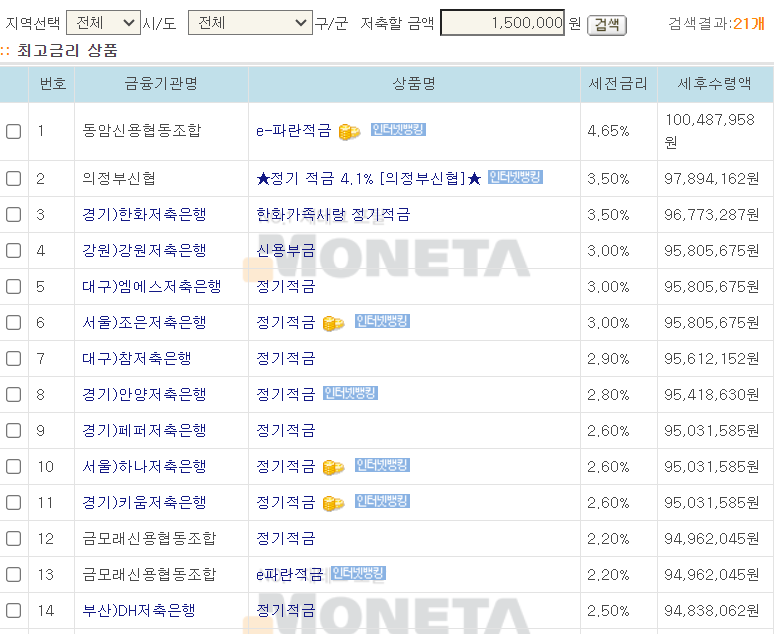Viewport: 775px width, 634px height.
Task: Open 경기)키움저축은행 institution link
Action: 144,503
